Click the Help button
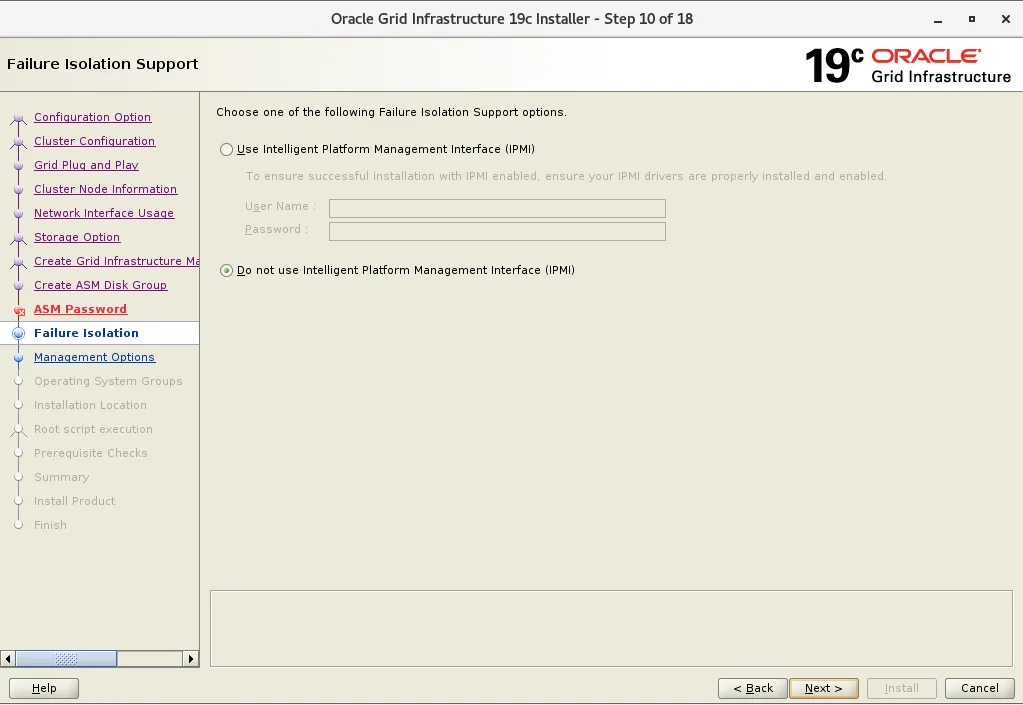Image resolution: width=1023 pixels, height=705 pixels. [44, 688]
